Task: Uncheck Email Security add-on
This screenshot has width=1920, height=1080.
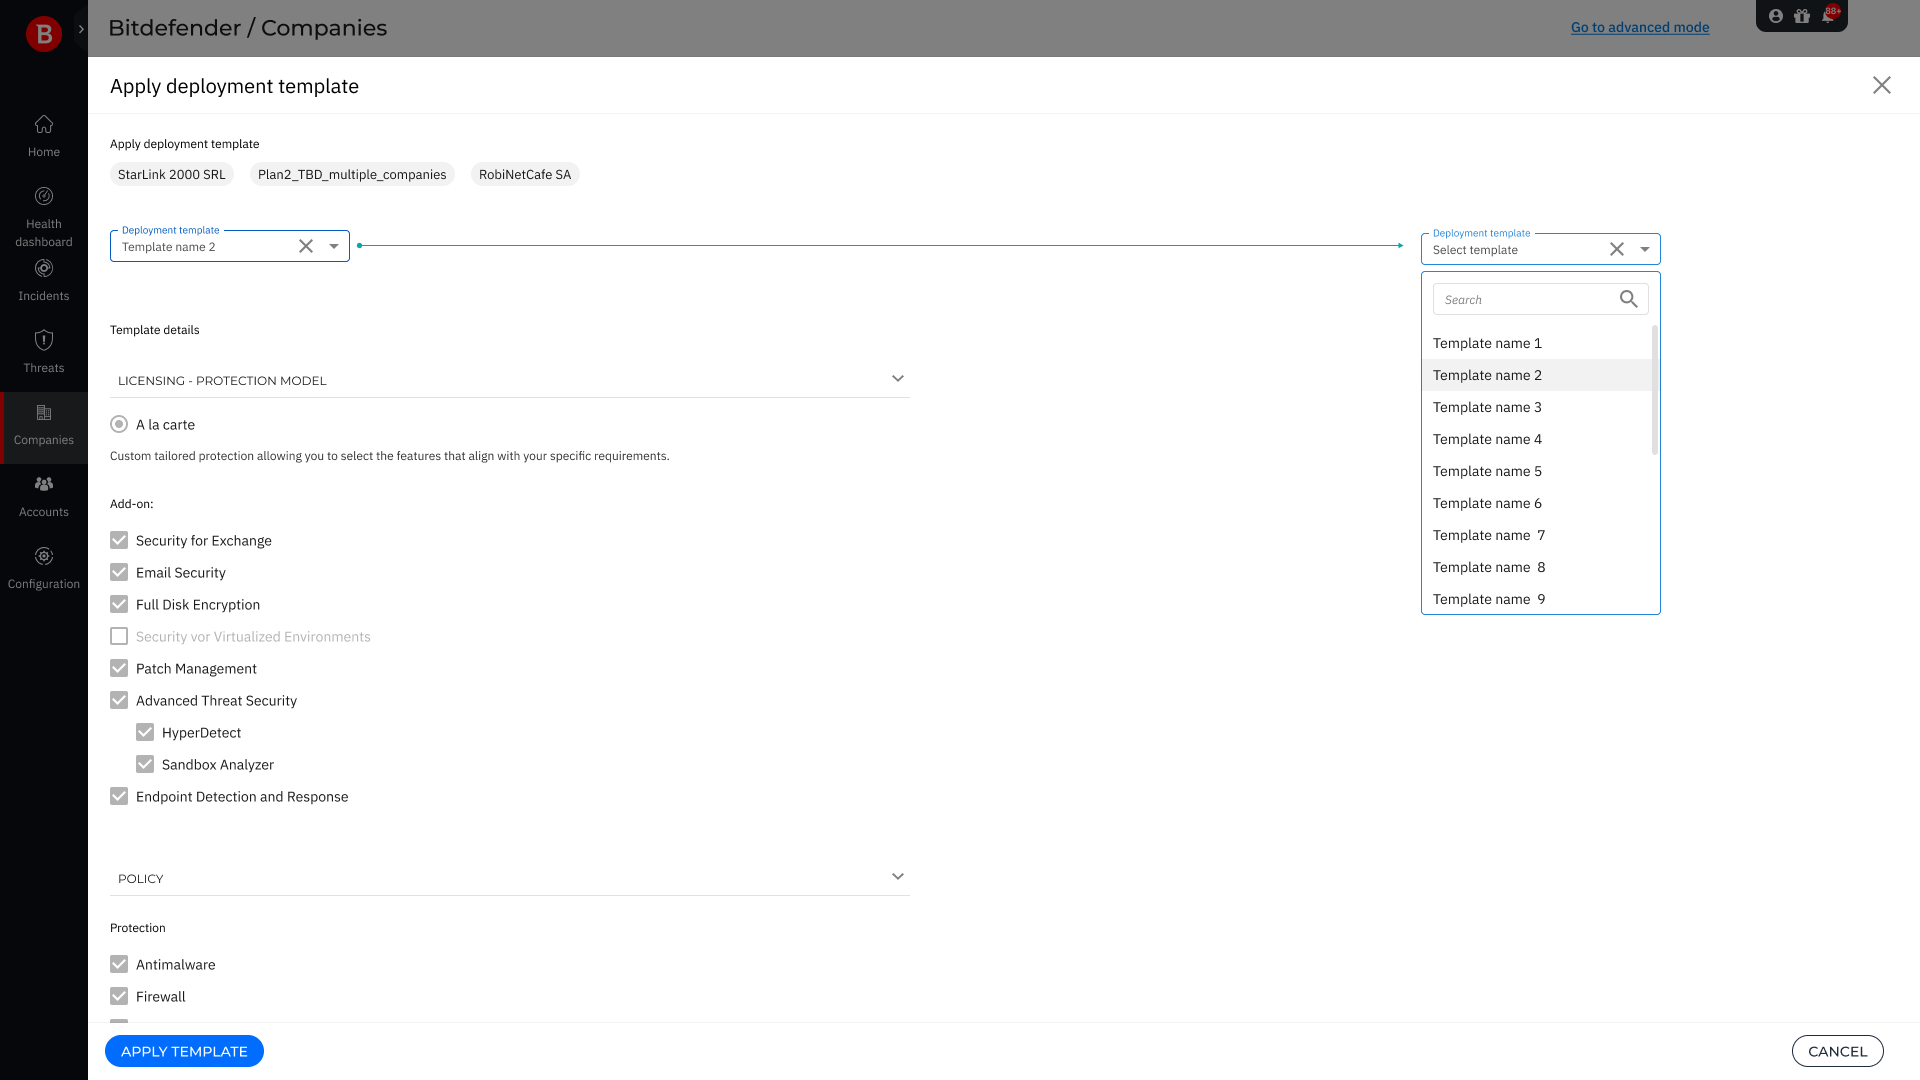Action: click(x=119, y=572)
